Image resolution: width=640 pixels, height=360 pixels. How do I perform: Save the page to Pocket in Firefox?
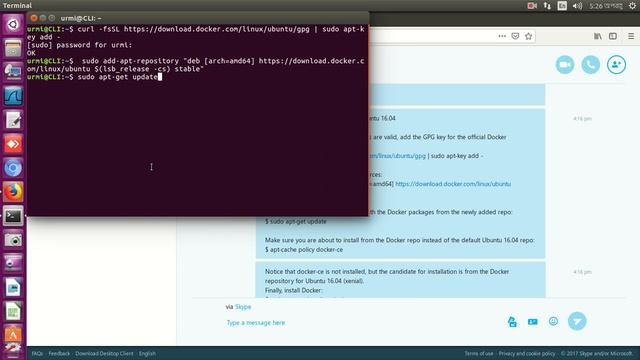point(516,36)
